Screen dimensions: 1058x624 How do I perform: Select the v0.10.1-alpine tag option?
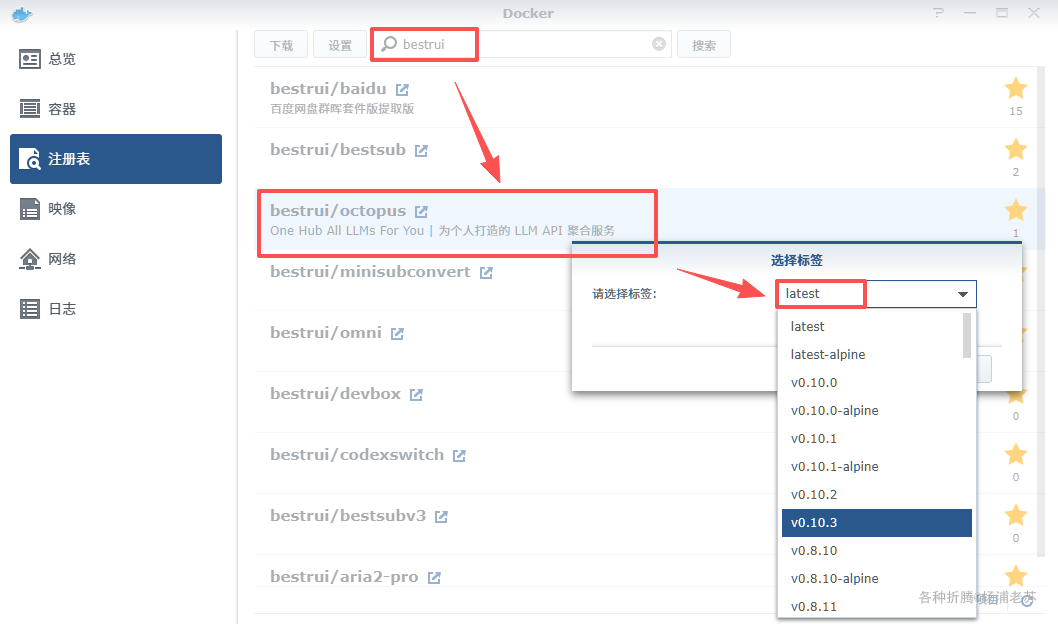(876, 467)
